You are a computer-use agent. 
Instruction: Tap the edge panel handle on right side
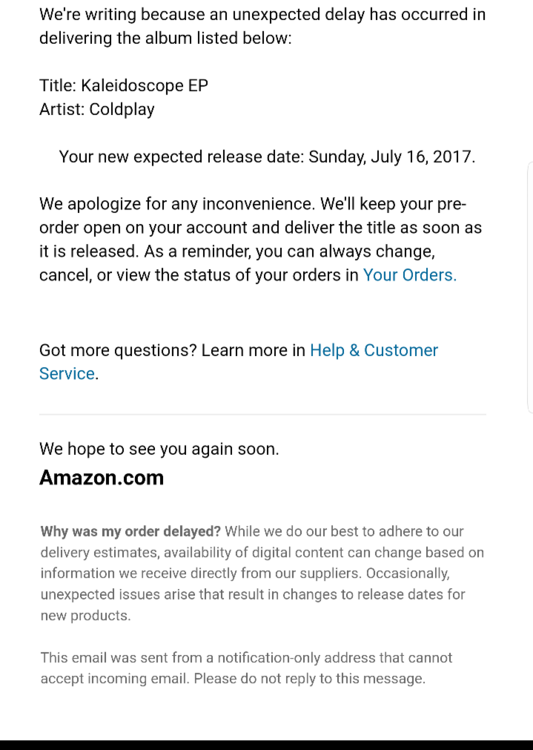530,287
